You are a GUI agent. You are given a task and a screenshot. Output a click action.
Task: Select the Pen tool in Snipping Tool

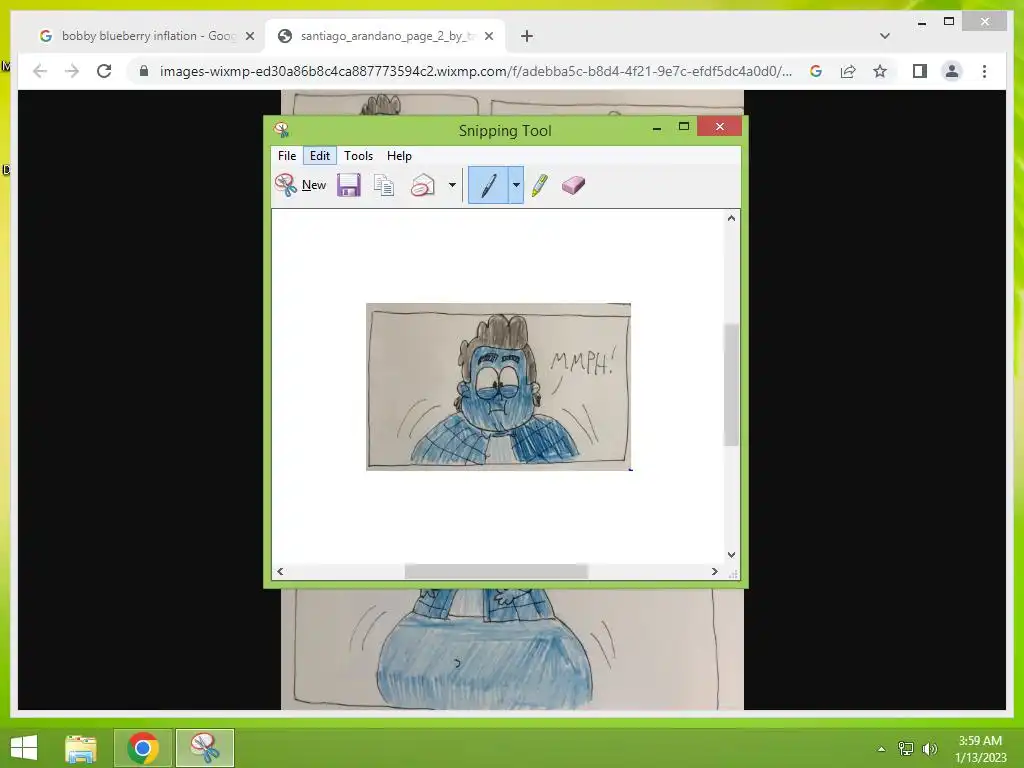488,185
